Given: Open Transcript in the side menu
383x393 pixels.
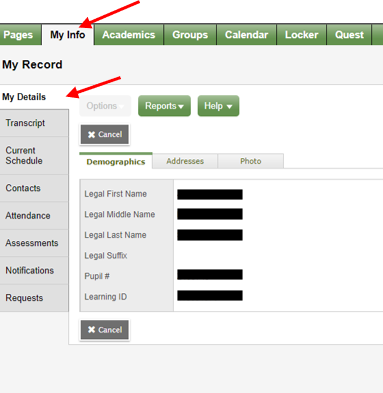Looking at the screenshot, I should click(34, 123).
